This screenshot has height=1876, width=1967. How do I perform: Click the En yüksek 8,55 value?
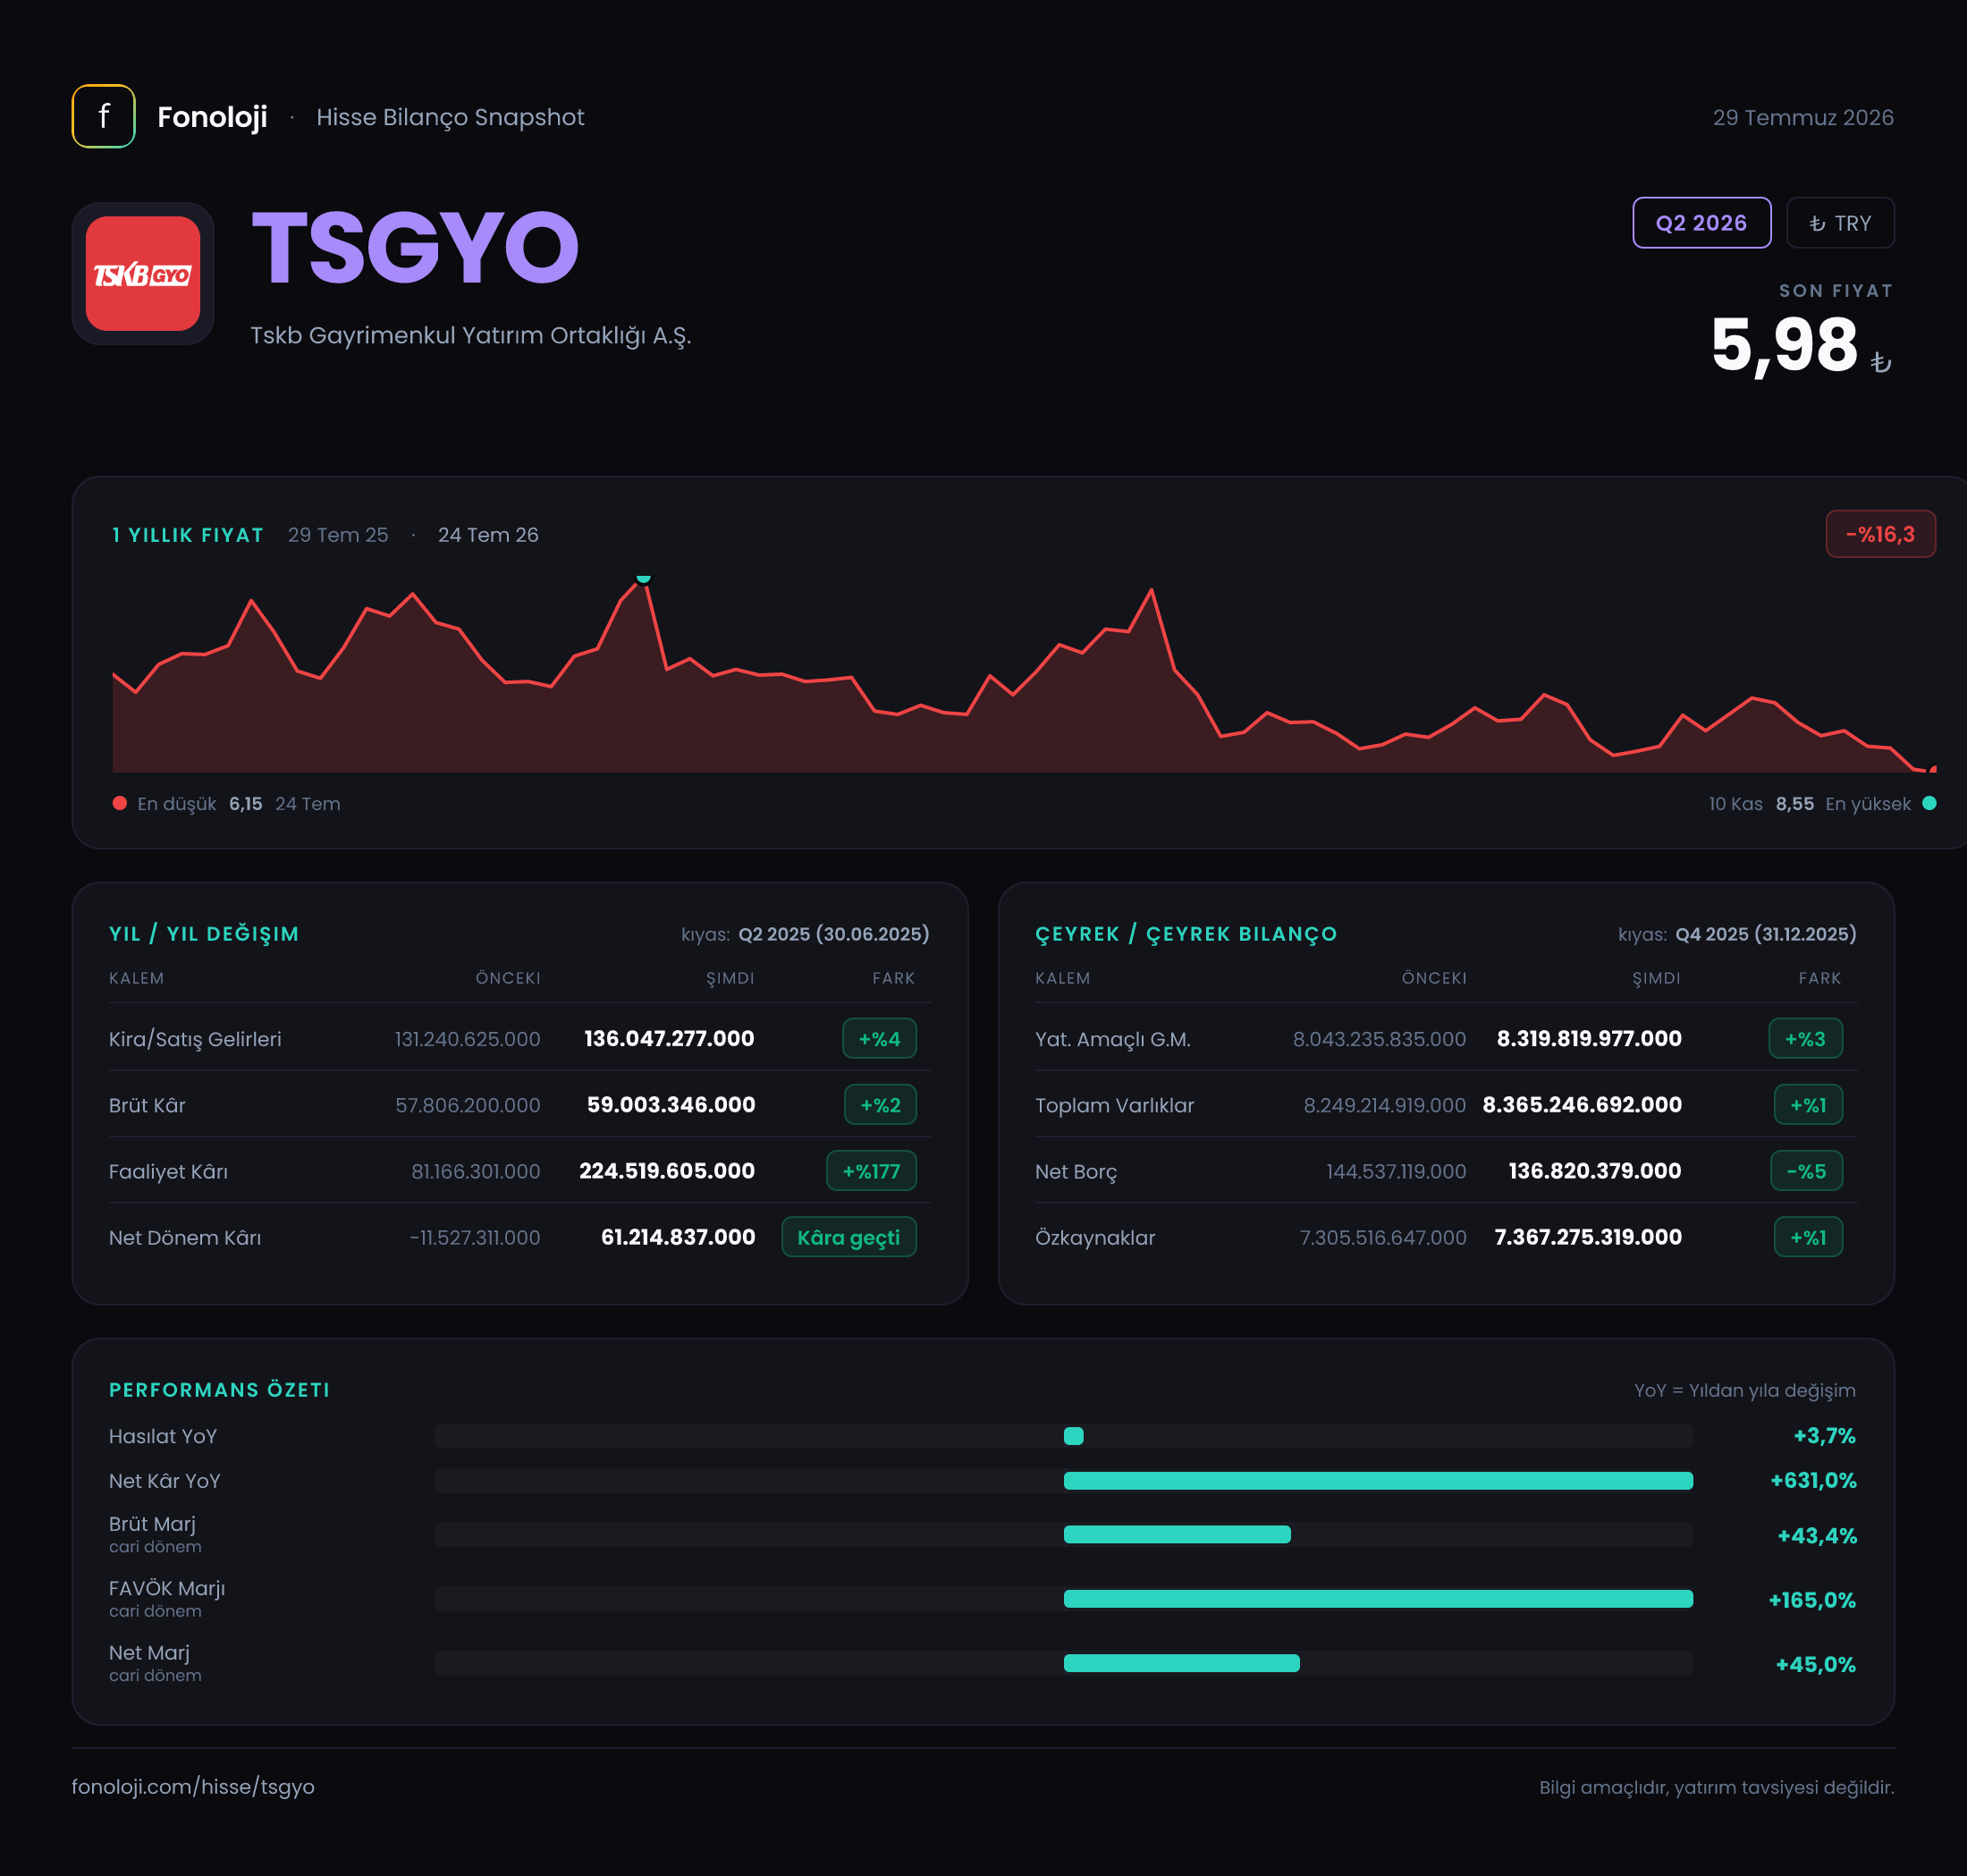(x=1795, y=804)
